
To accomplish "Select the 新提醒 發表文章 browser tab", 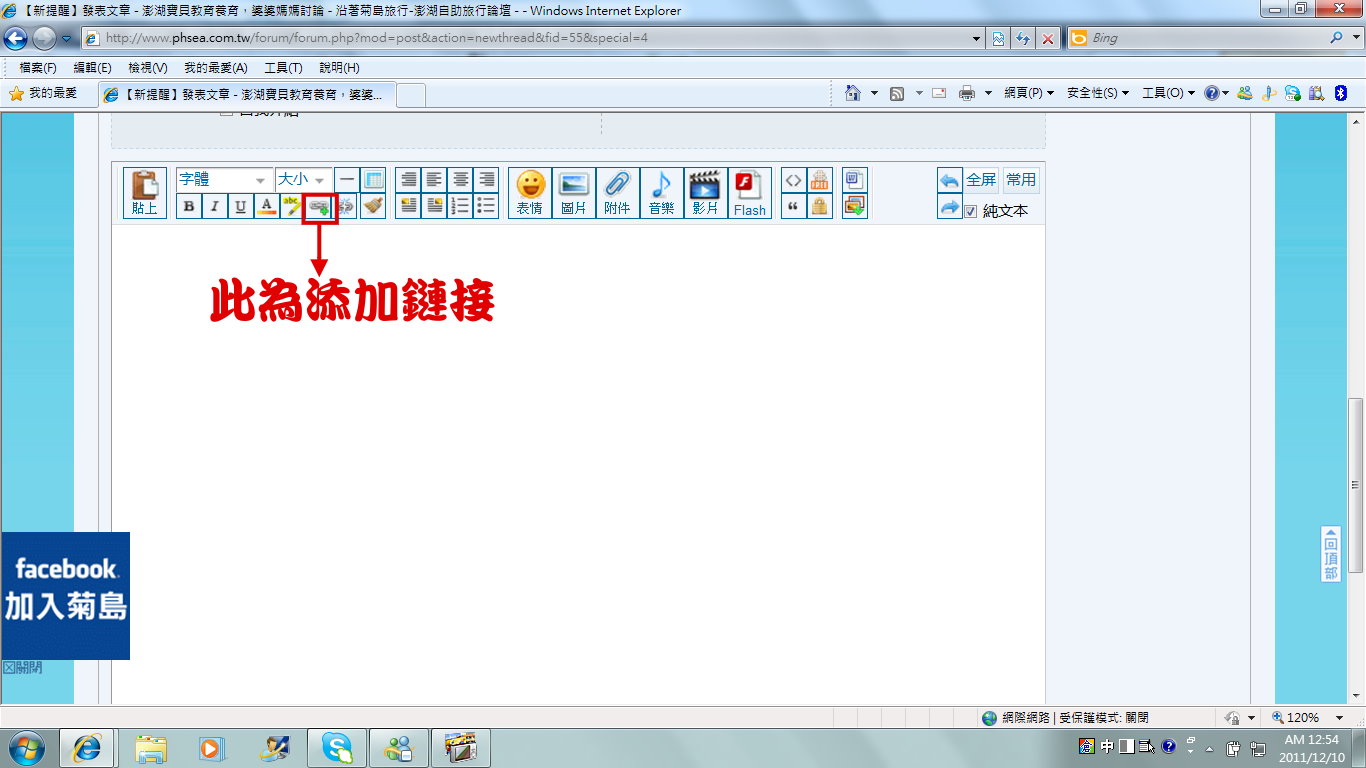I will click(248, 95).
